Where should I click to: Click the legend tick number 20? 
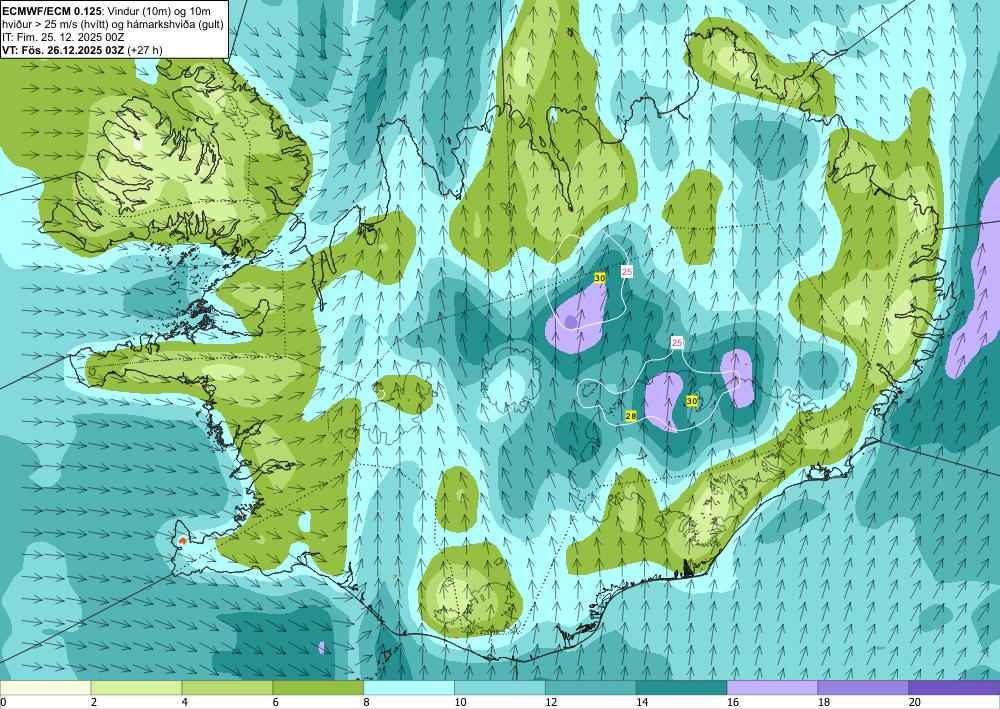pos(915,703)
